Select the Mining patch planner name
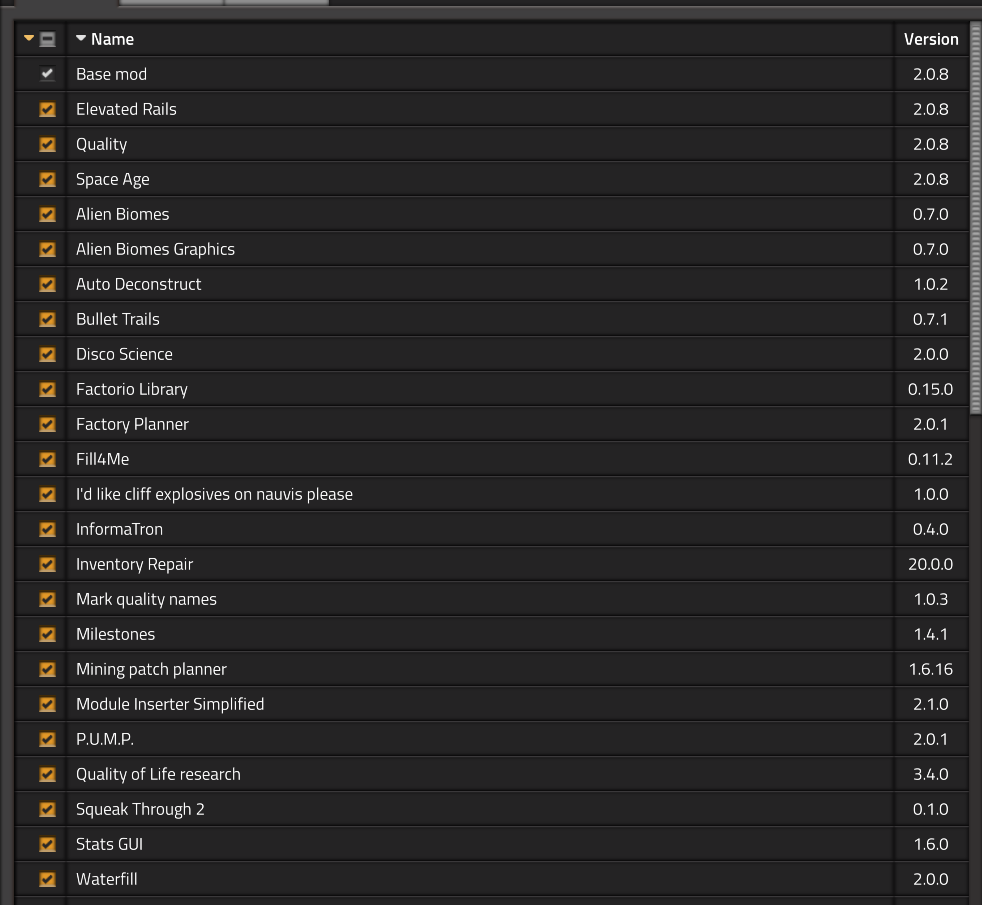 (151, 670)
